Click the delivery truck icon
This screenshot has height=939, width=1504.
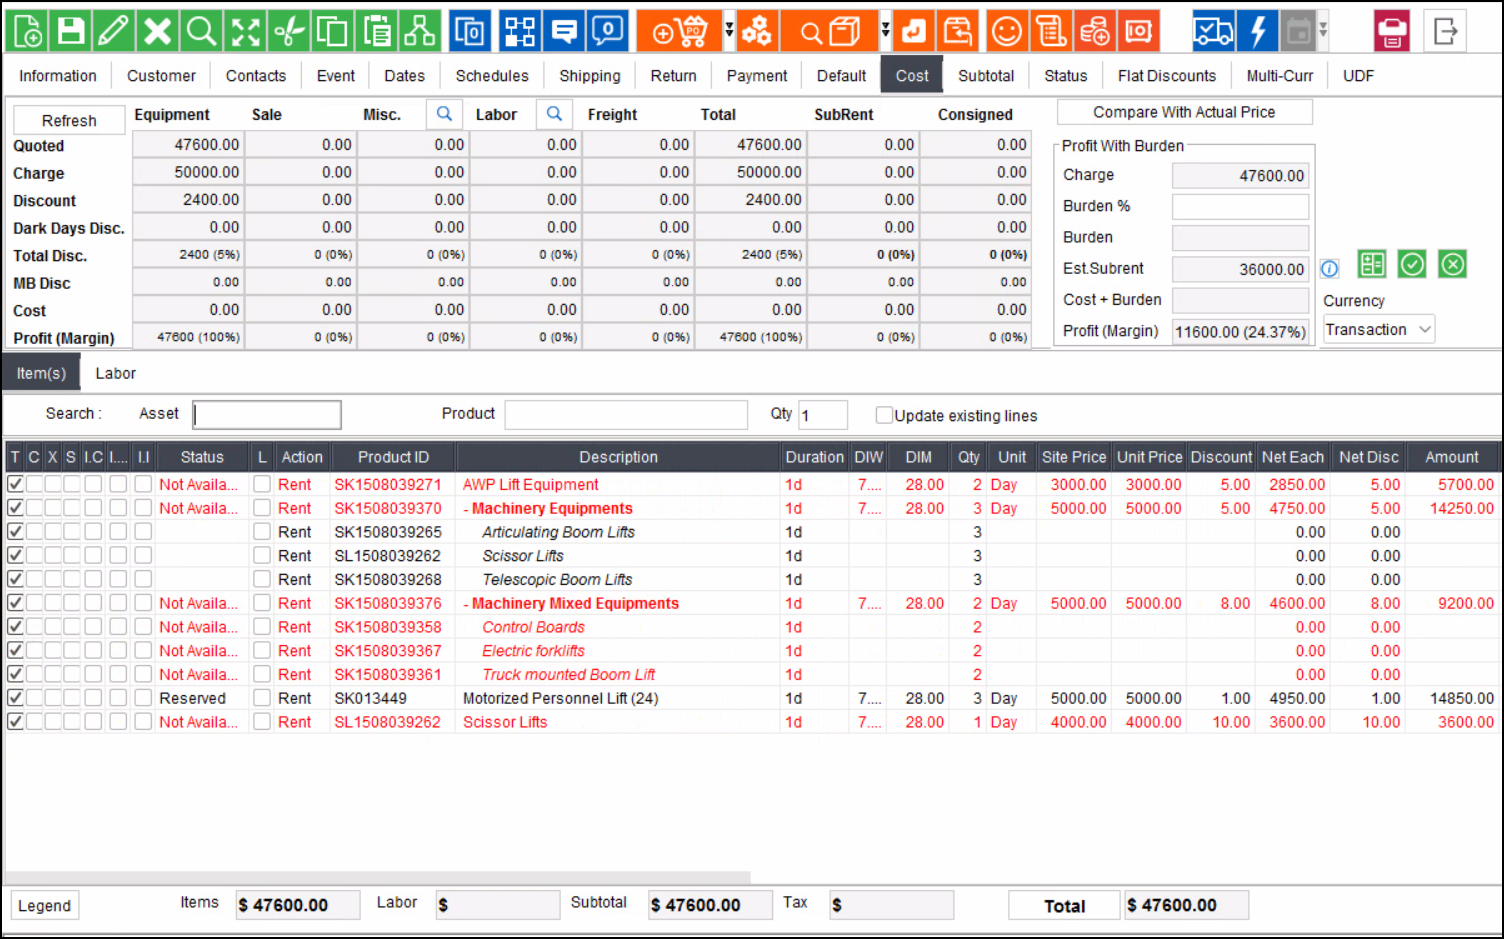point(1212,32)
